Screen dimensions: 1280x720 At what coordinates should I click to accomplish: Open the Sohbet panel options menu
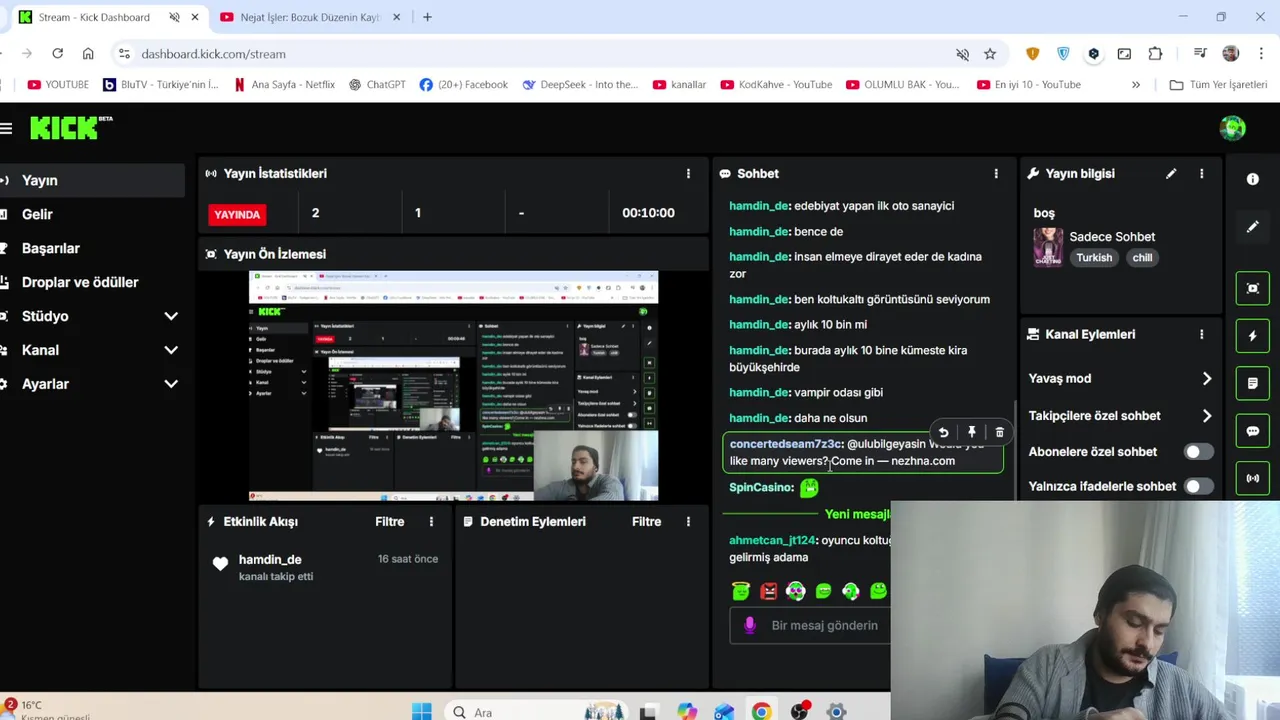pyautogui.click(x=996, y=174)
